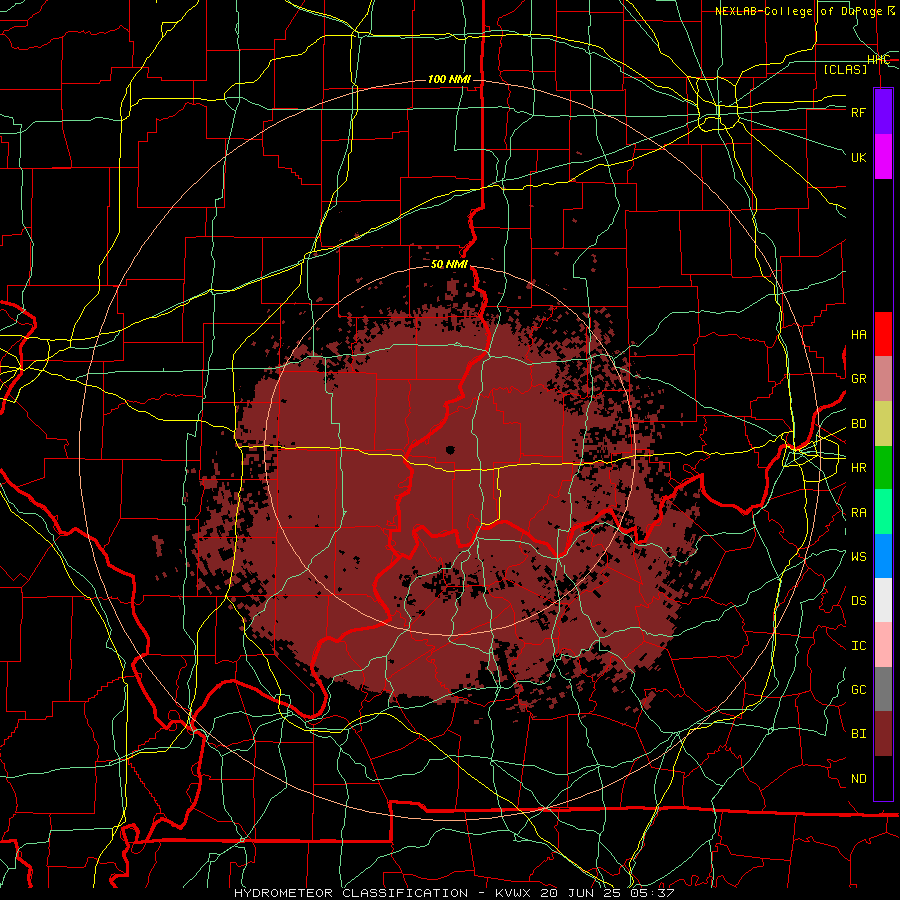Select the olive-yellow BD legend swatch

[883, 424]
